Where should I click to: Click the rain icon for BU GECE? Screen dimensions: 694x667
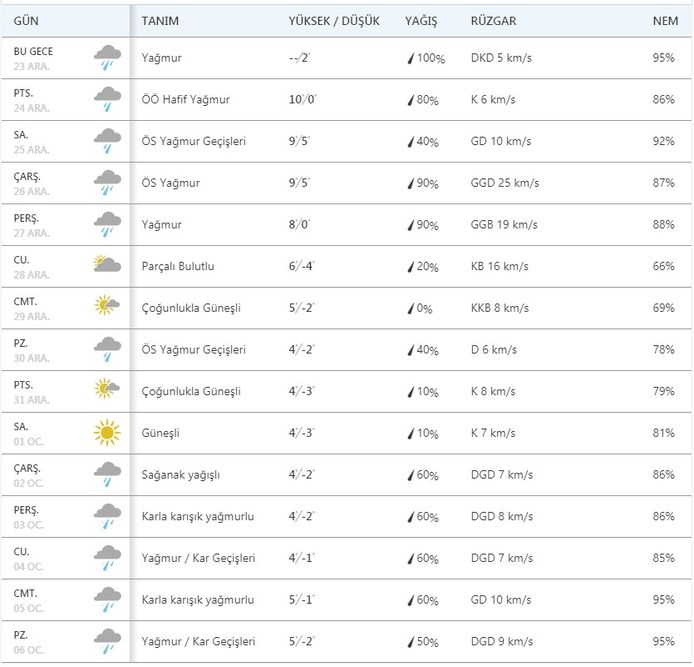coord(107,58)
